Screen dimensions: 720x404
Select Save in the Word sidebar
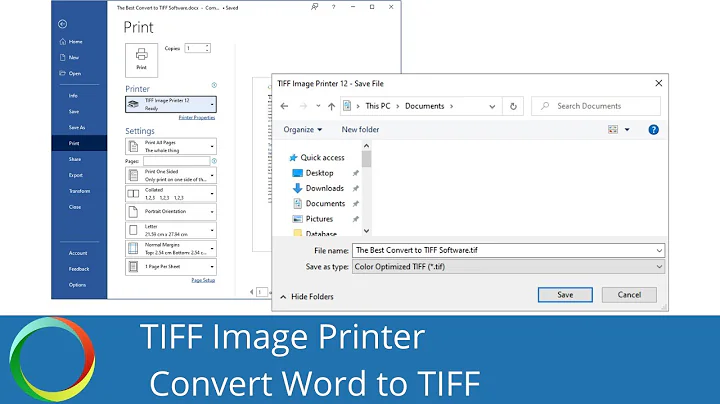coord(73,112)
